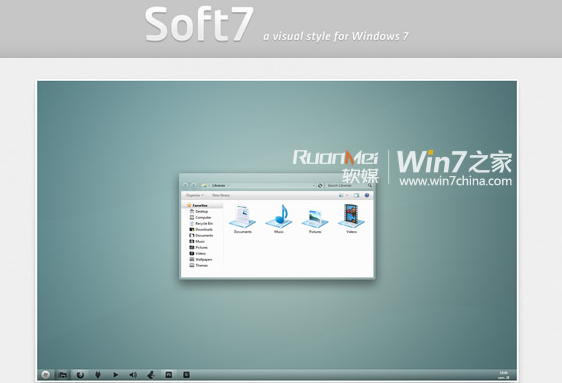Click the Libraries breadcrumb in the address bar

pyautogui.click(x=218, y=186)
